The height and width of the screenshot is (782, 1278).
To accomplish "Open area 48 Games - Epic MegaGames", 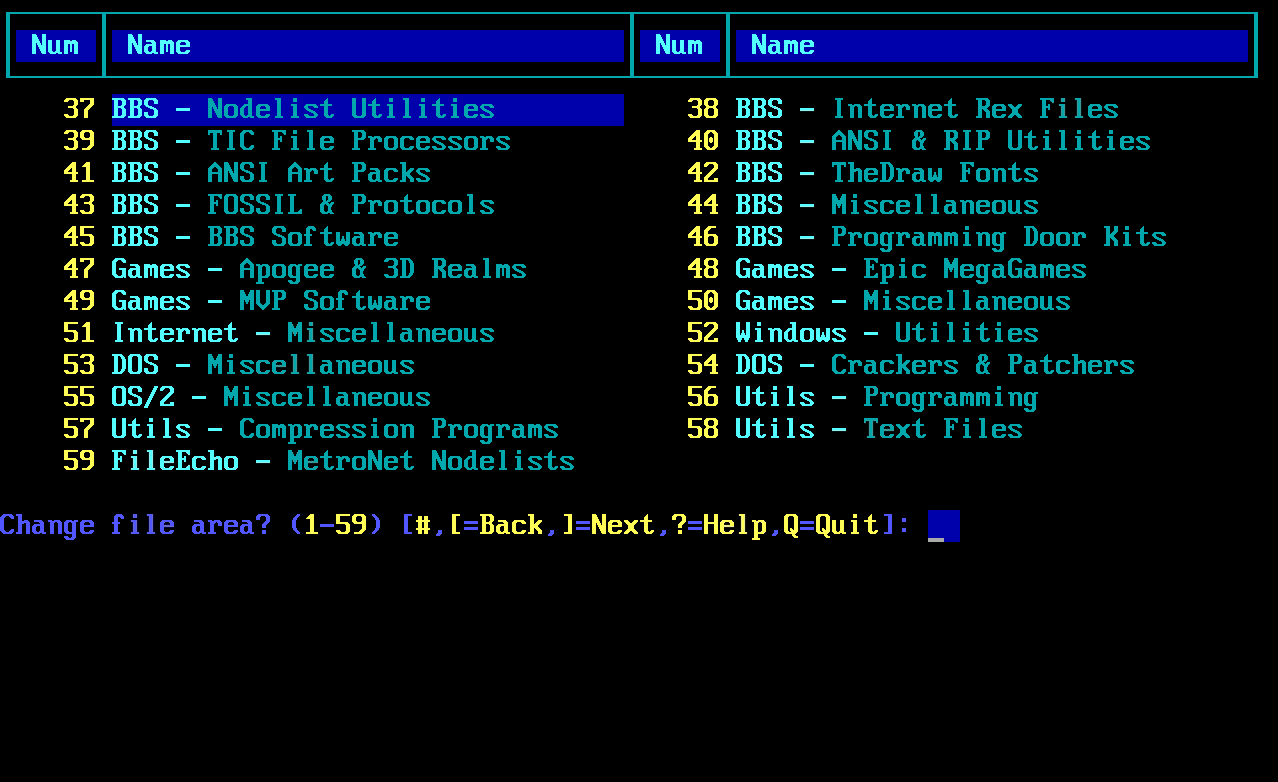I will [x=887, y=269].
